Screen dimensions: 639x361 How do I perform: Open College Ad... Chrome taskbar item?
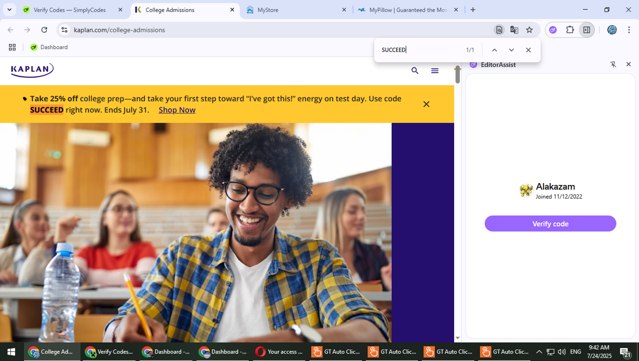point(52,352)
